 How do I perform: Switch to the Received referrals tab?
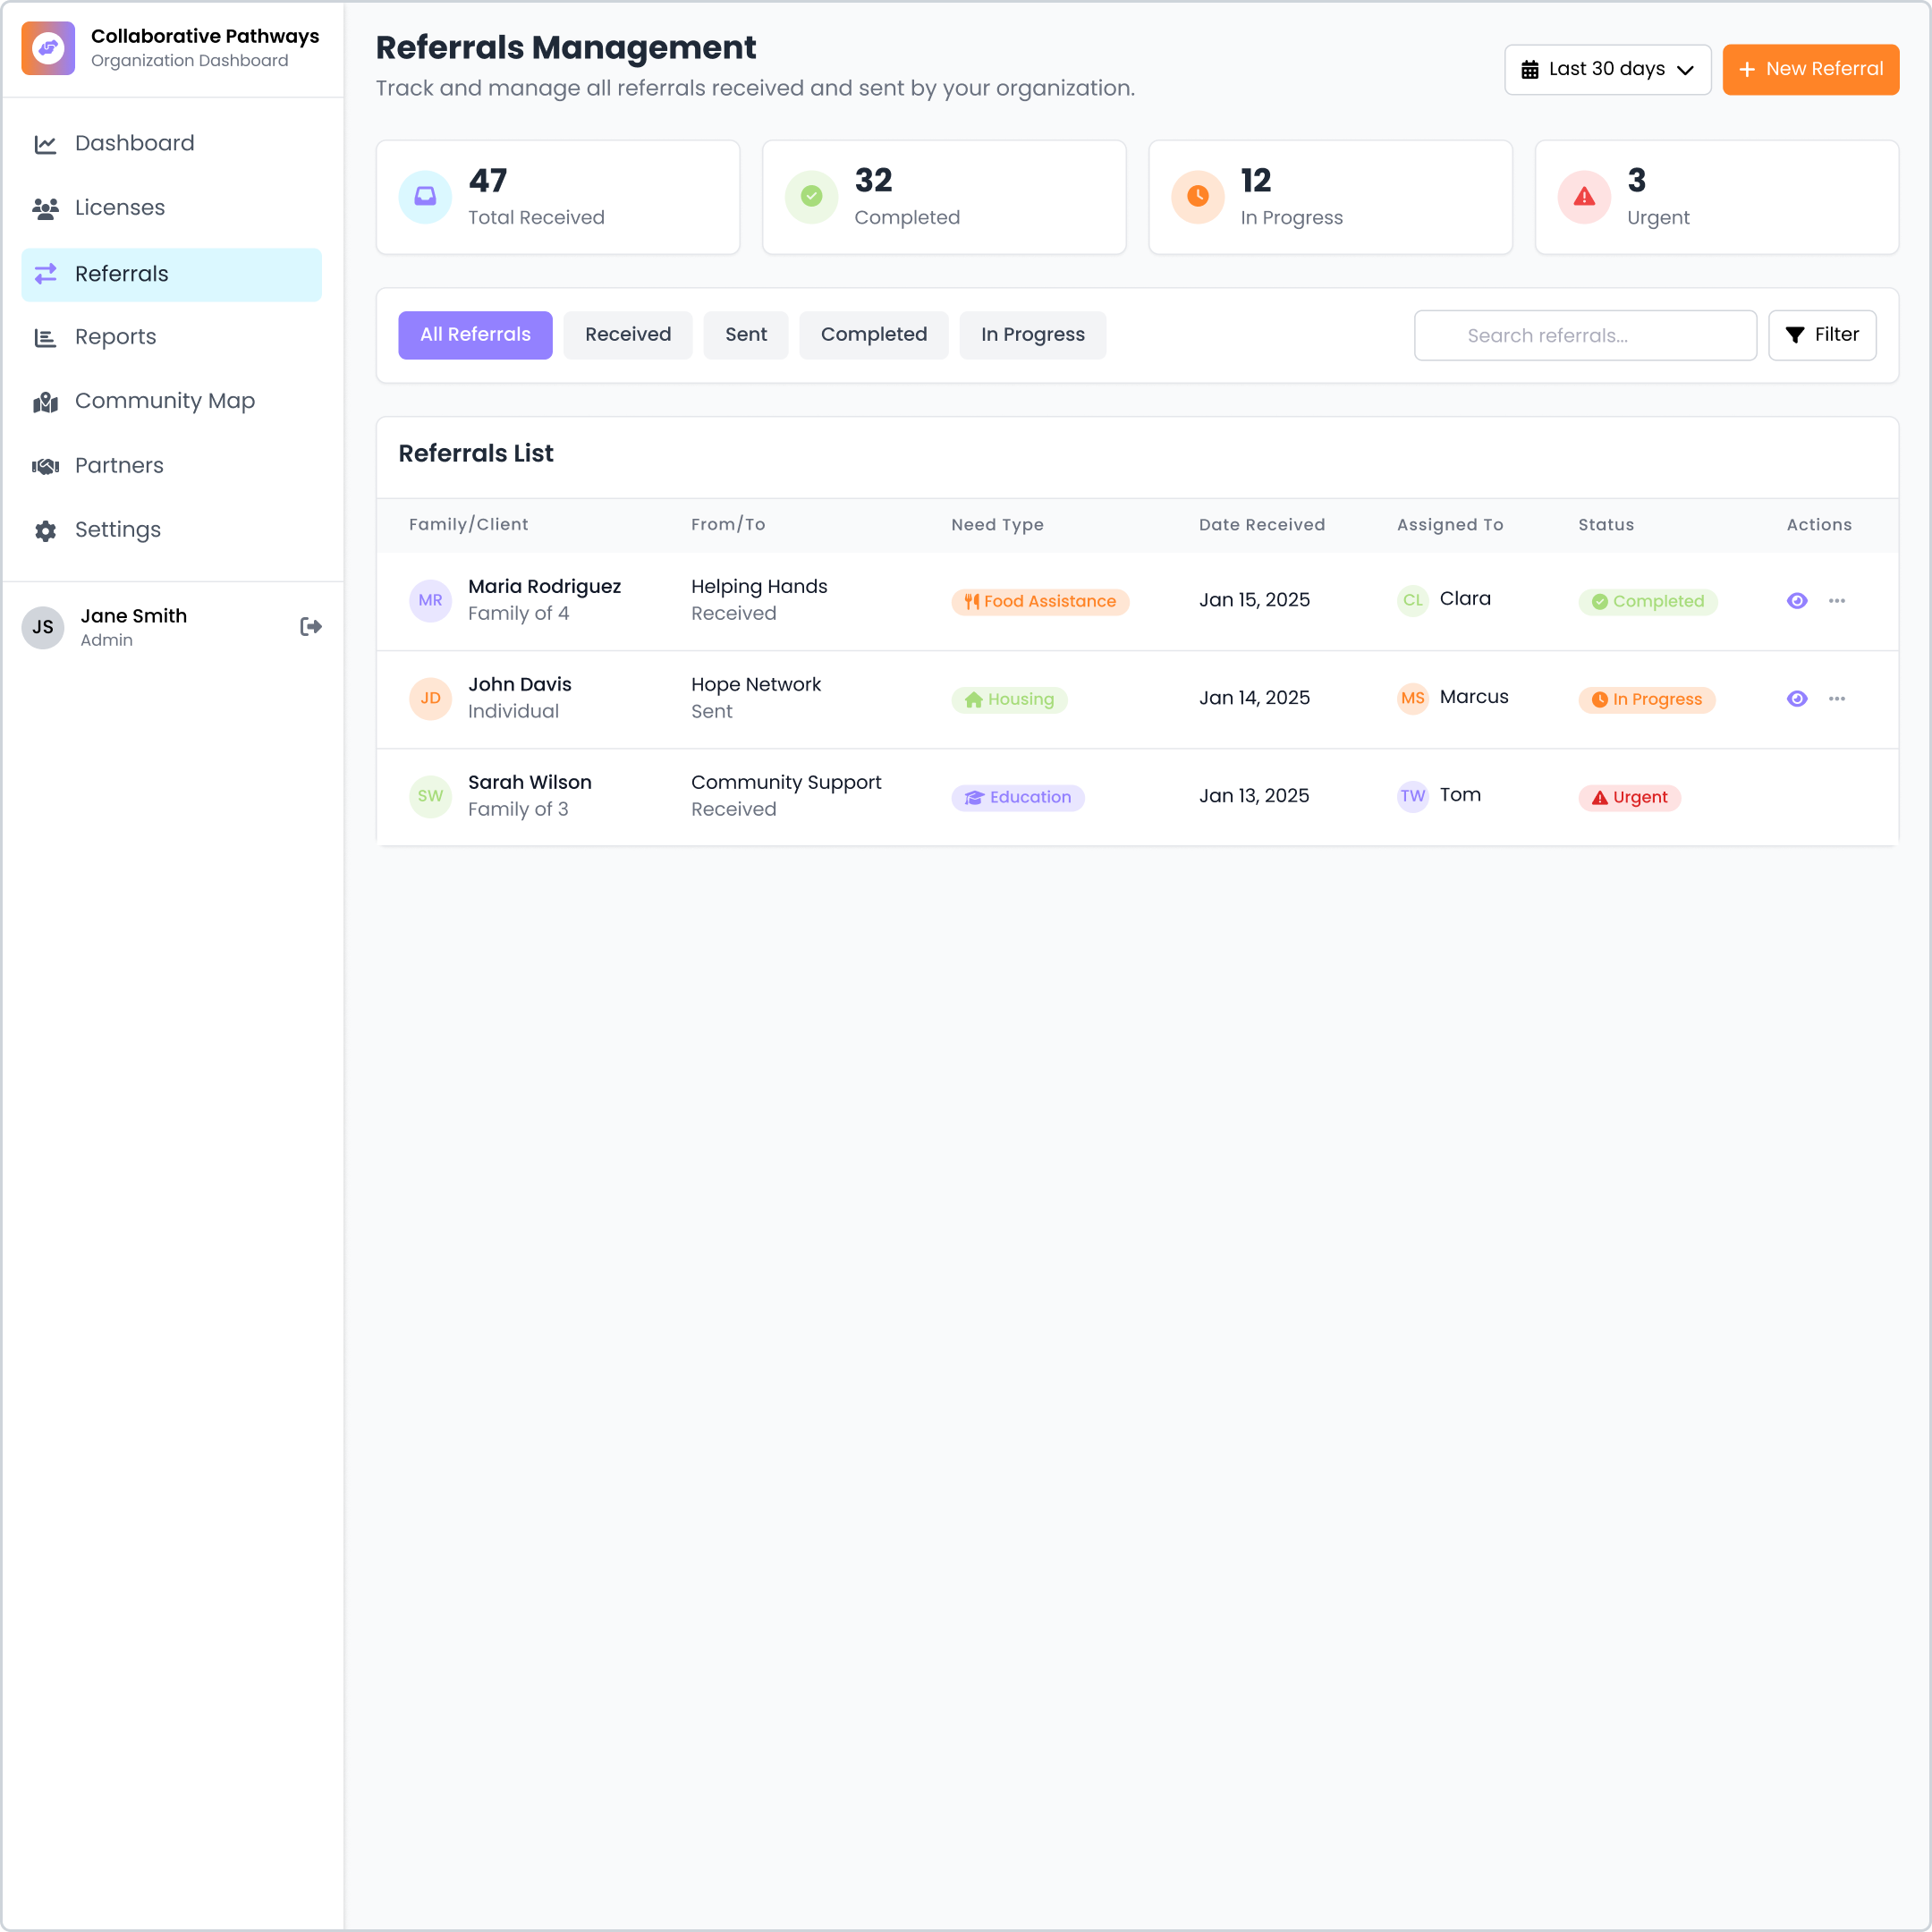tap(627, 335)
